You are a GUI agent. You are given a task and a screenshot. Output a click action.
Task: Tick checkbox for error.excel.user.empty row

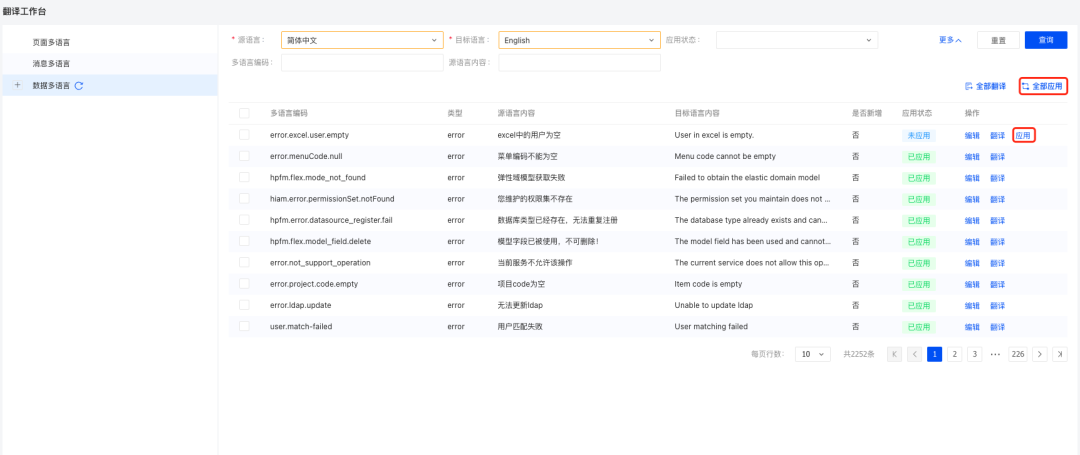[244, 135]
